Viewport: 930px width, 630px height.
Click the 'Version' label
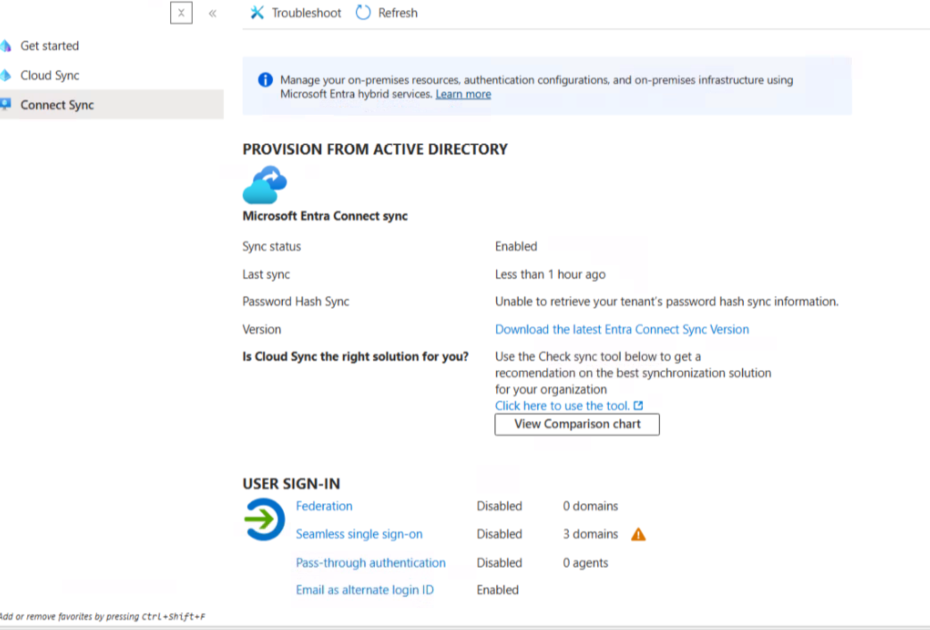pos(262,329)
